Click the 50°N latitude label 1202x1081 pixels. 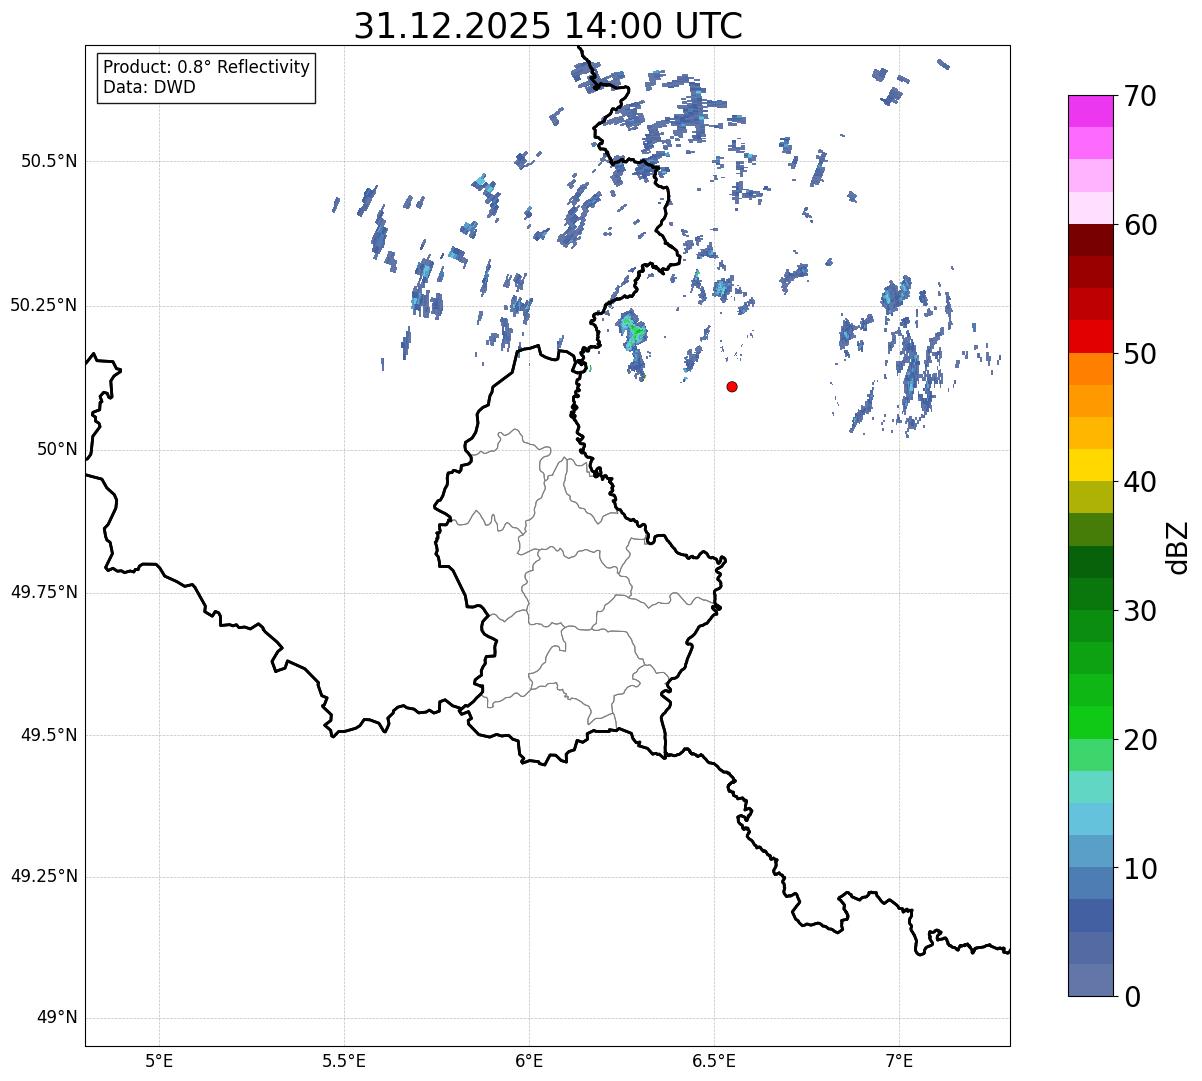(58, 450)
